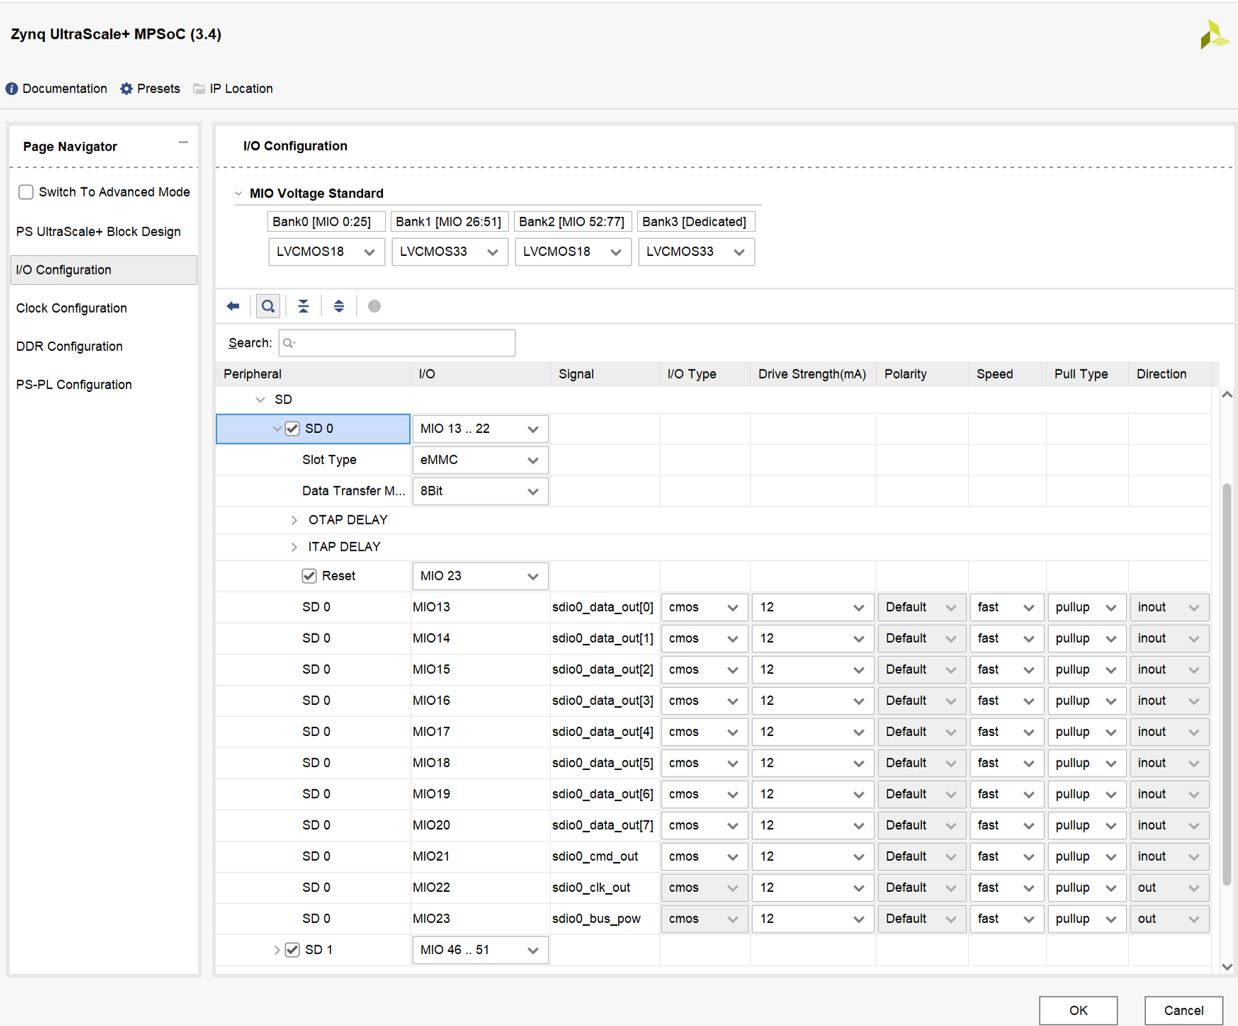This screenshot has height=1026, width=1238.
Task: Click the Drive Strength(mA) column header
Action: point(812,374)
